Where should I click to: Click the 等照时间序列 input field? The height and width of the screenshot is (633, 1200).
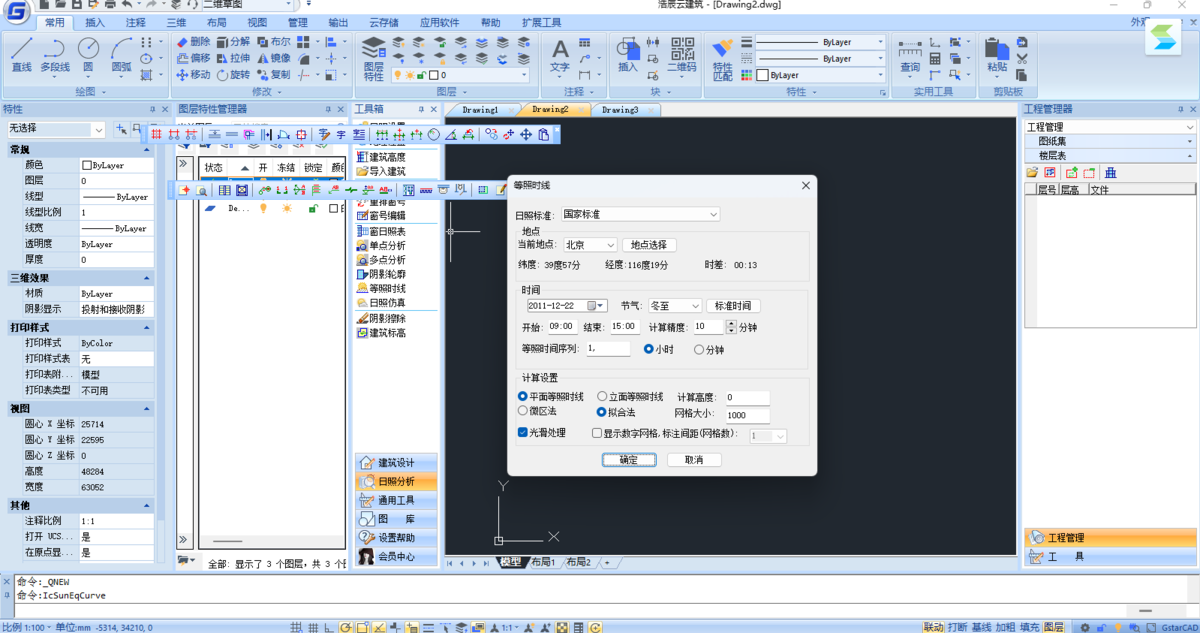(x=608, y=348)
